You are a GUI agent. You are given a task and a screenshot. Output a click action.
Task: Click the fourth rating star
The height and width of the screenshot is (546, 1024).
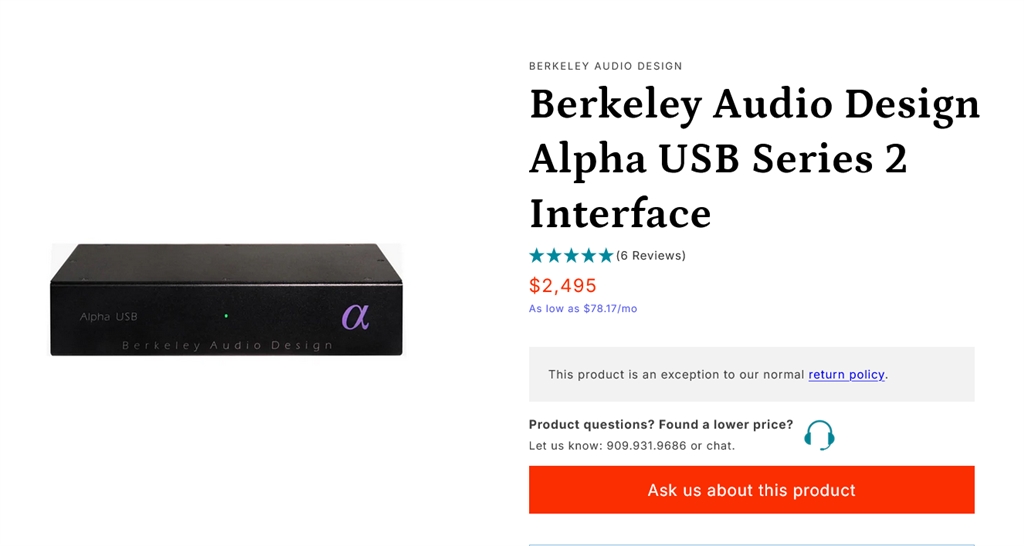pyautogui.click(x=588, y=255)
